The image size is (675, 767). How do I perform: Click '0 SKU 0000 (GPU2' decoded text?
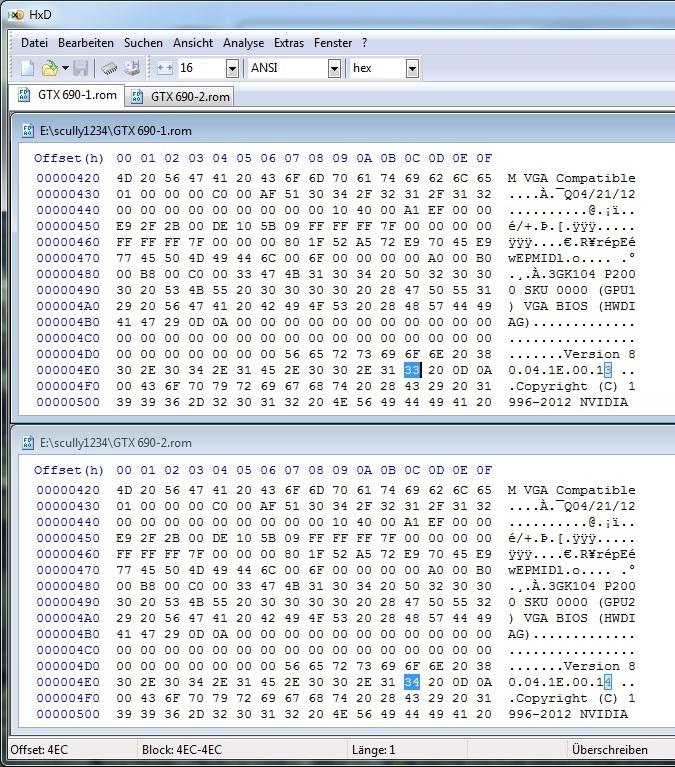click(571, 602)
